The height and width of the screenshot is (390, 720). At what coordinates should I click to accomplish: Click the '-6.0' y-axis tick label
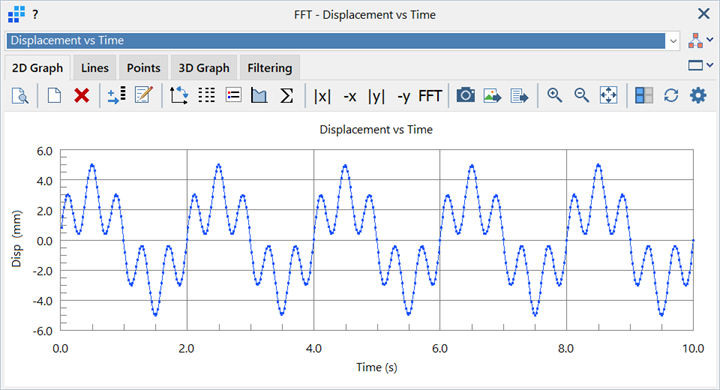(42, 331)
